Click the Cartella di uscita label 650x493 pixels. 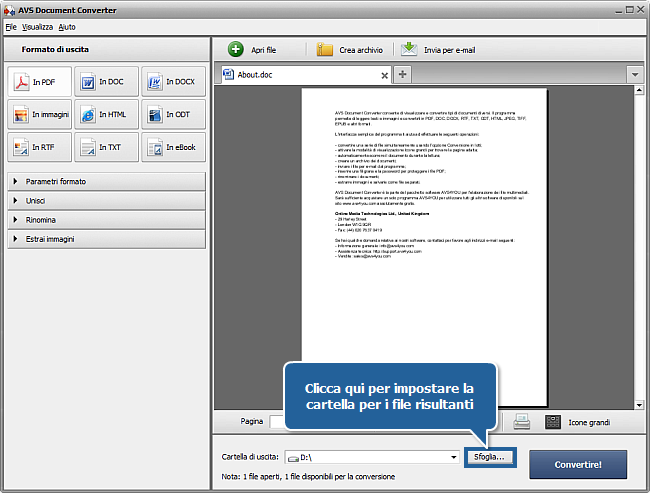coord(250,457)
